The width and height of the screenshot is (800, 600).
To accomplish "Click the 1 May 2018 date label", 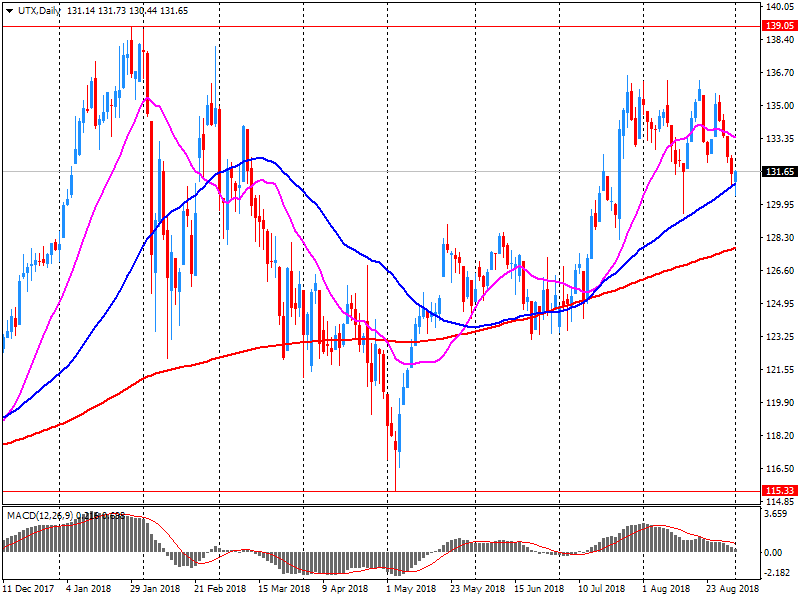I will tap(411, 589).
